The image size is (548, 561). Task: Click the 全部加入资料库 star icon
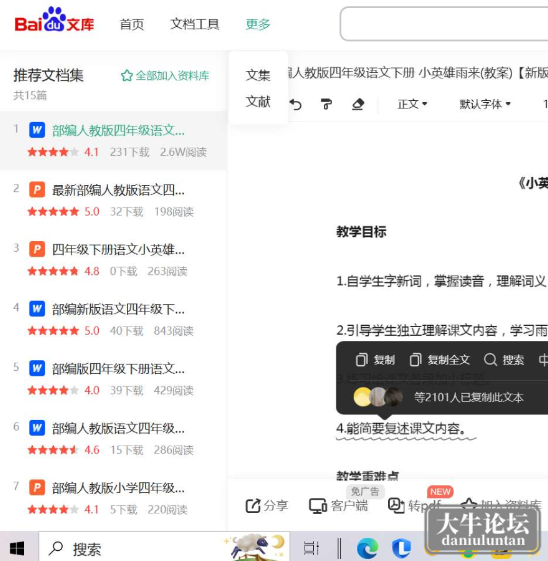pyautogui.click(x=127, y=75)
